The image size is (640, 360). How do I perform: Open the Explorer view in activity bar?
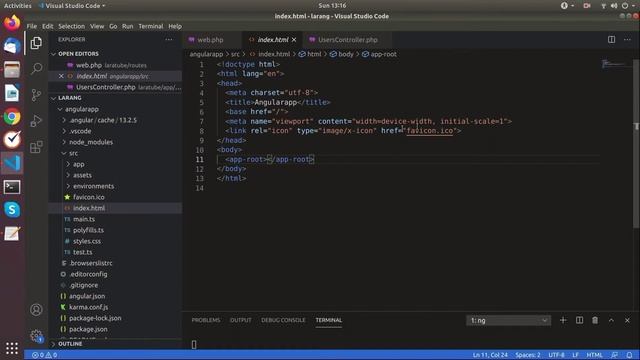click(36, 43)
